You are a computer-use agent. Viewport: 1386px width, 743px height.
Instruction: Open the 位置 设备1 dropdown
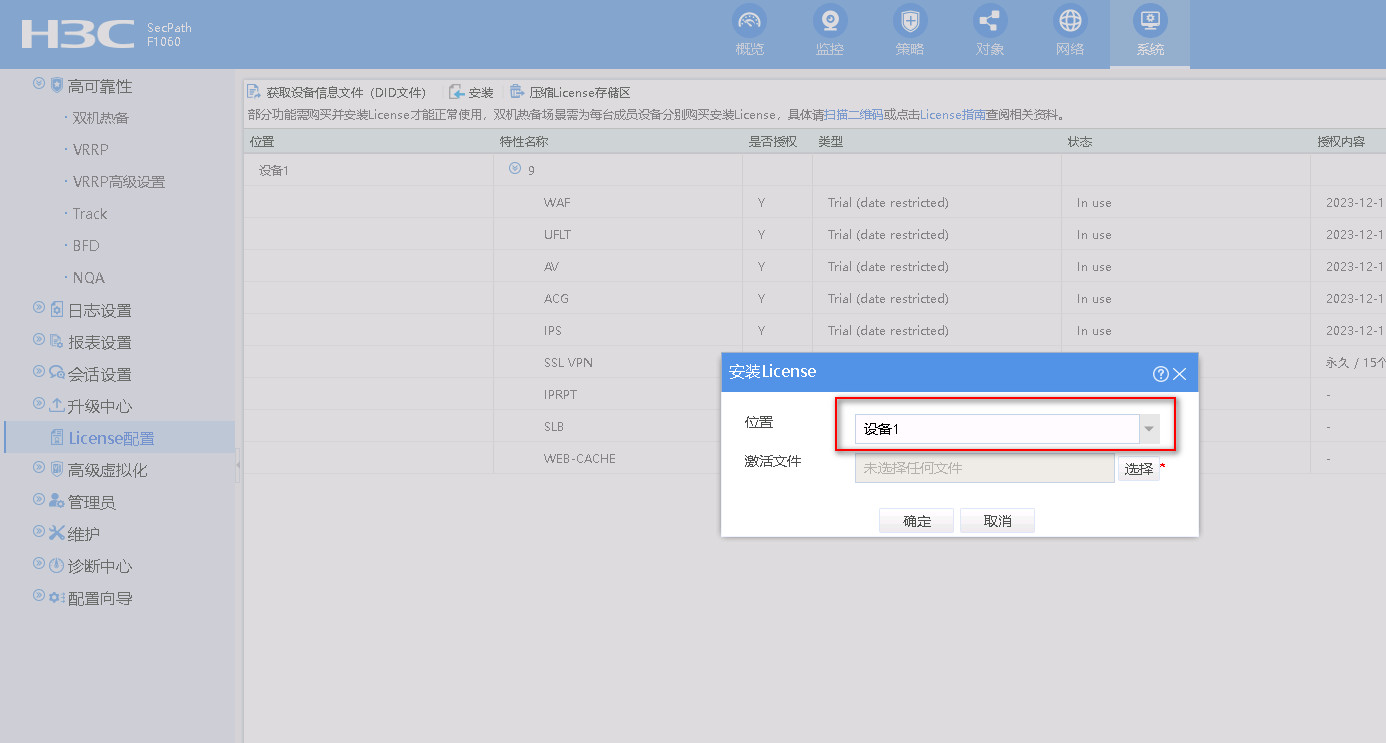(1149, 429)
